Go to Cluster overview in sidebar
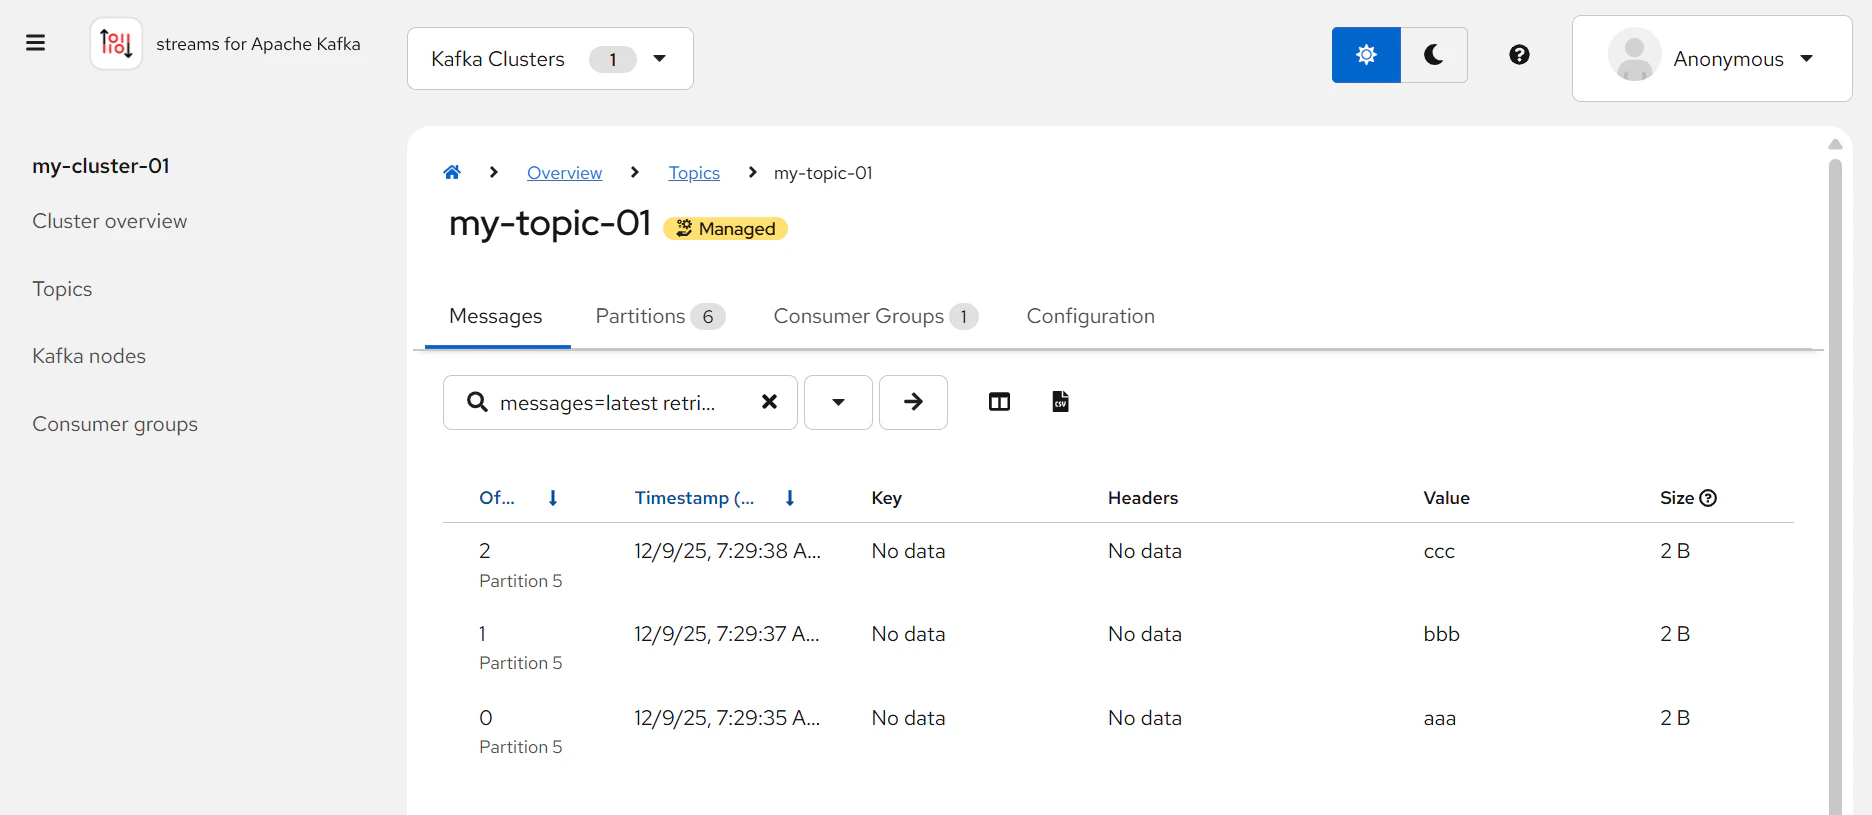The image size is (1872, 815). pos(110,221)
